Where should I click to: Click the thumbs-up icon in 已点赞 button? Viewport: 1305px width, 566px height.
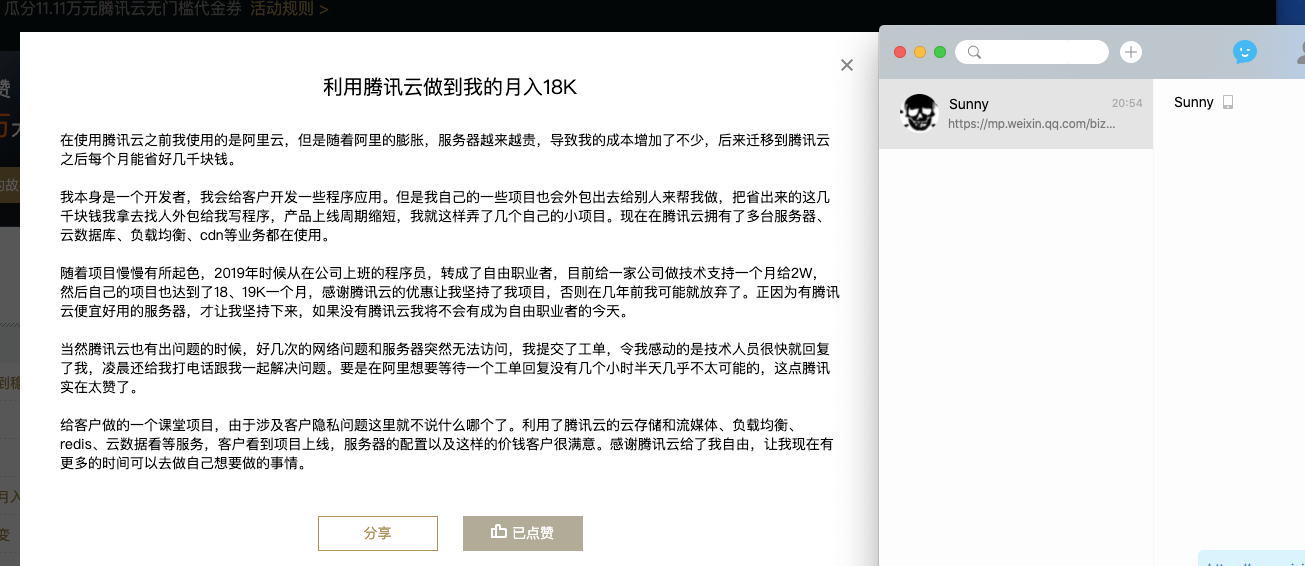[499, 532]
